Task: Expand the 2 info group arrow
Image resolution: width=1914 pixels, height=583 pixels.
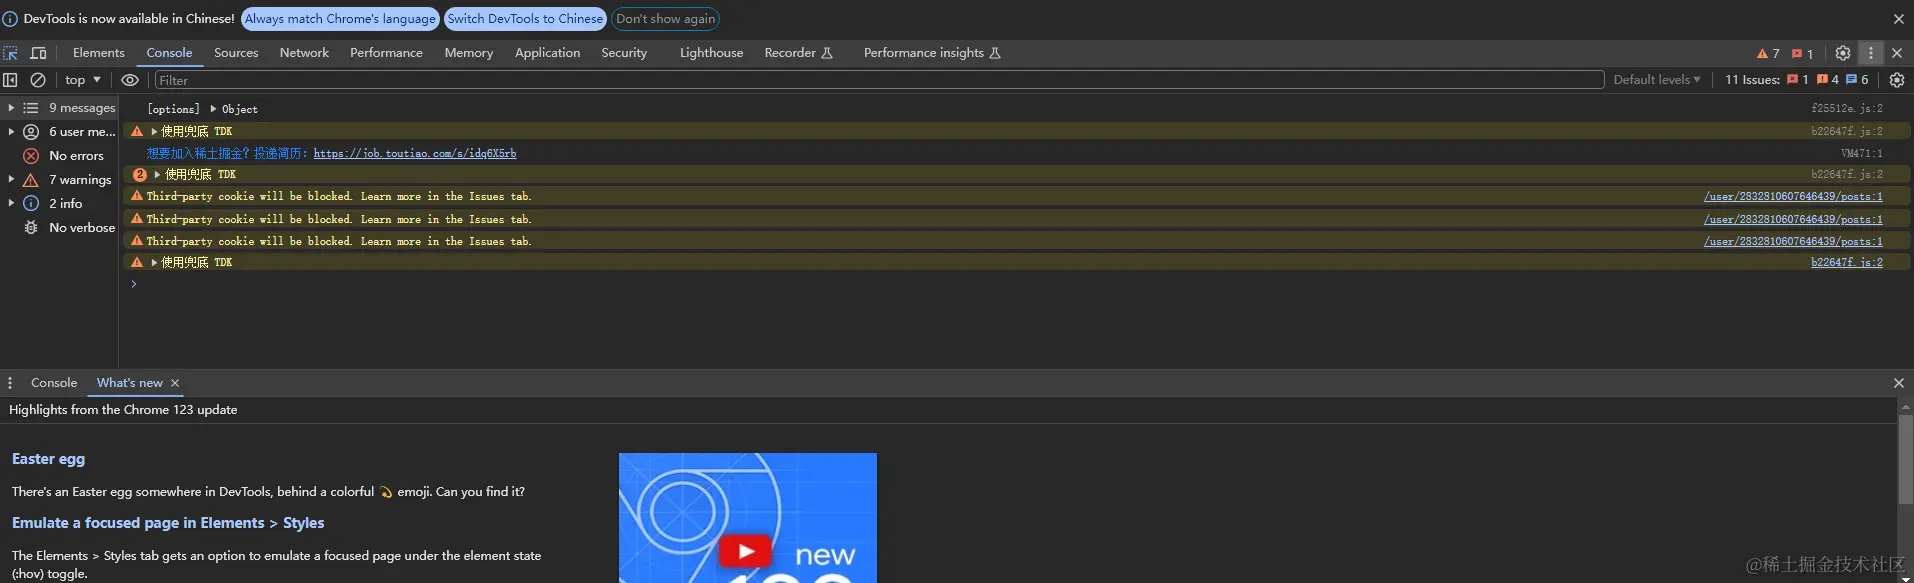Action: [11, 203]
